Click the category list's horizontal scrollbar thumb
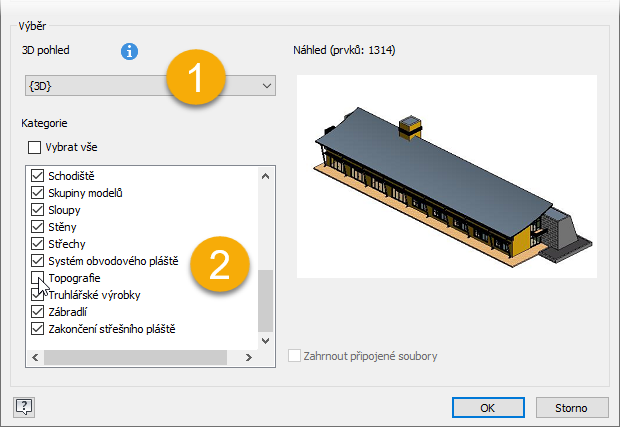Screen dimensions: 620x427 point(135,357)
